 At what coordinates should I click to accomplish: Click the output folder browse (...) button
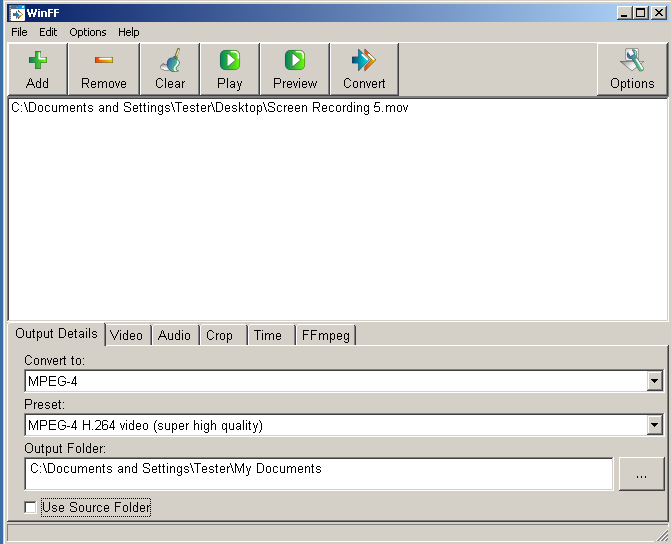pos(641,474)
